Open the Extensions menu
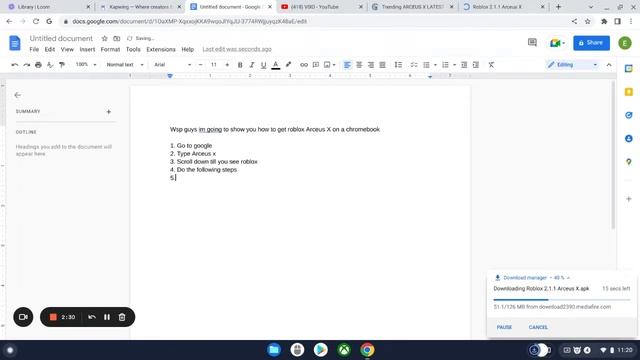This screenshot has width=640, height=360. 161,49
